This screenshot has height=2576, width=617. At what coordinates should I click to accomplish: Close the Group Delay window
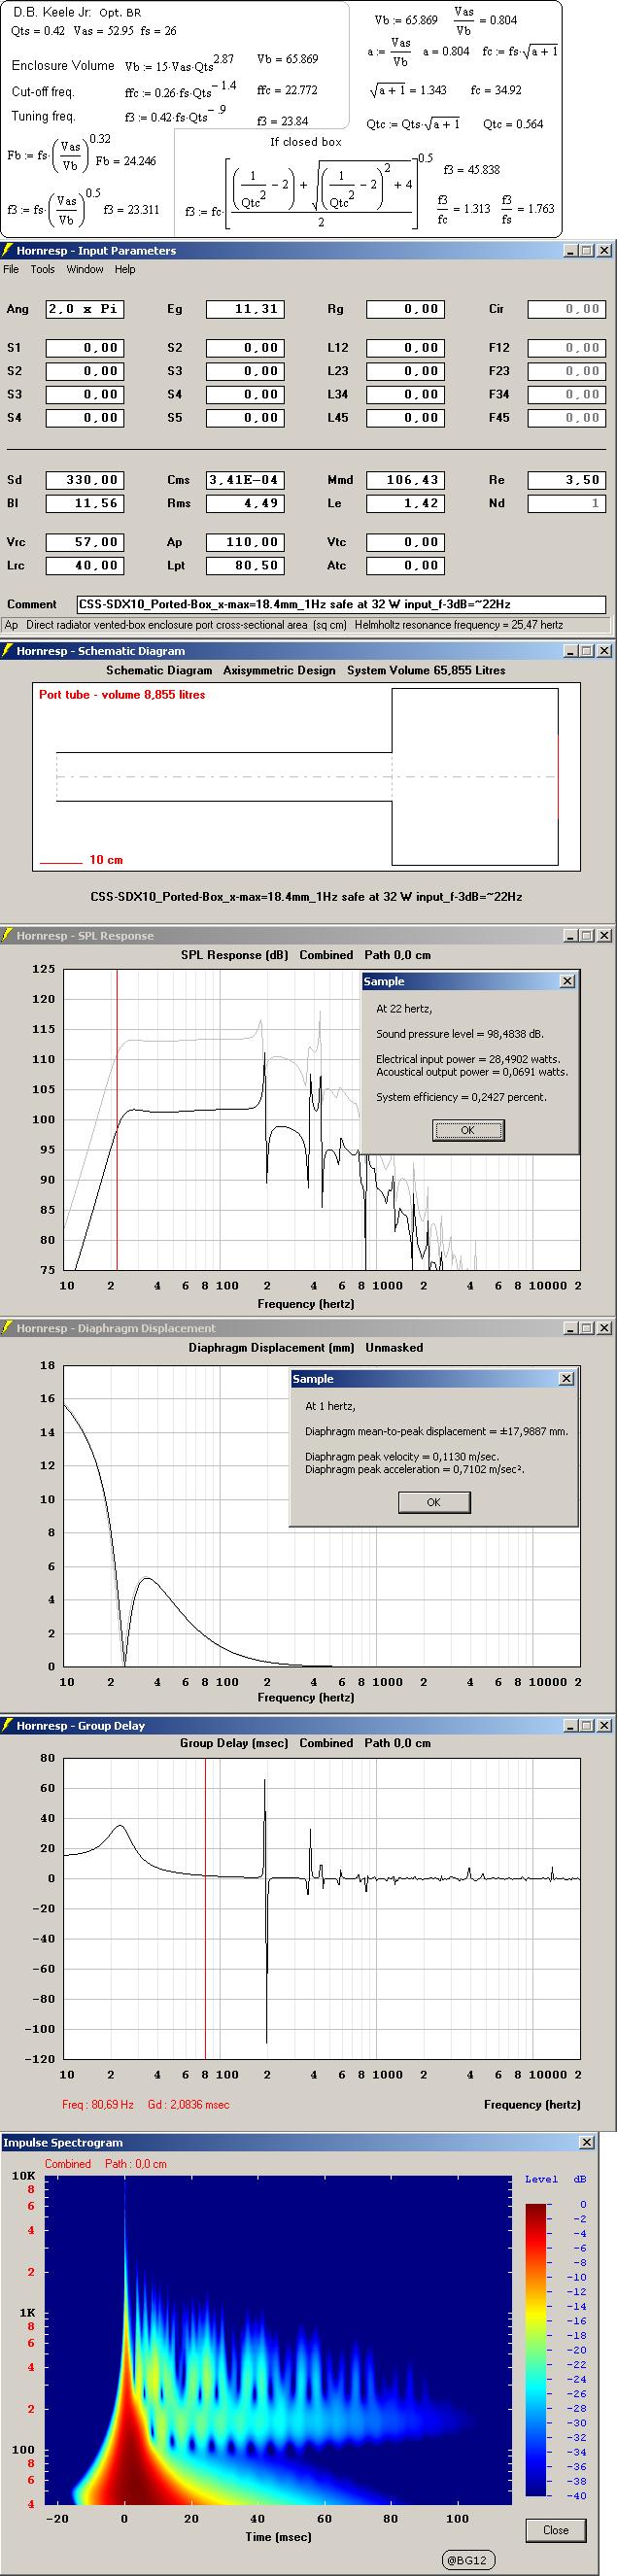coord(604,1725)
